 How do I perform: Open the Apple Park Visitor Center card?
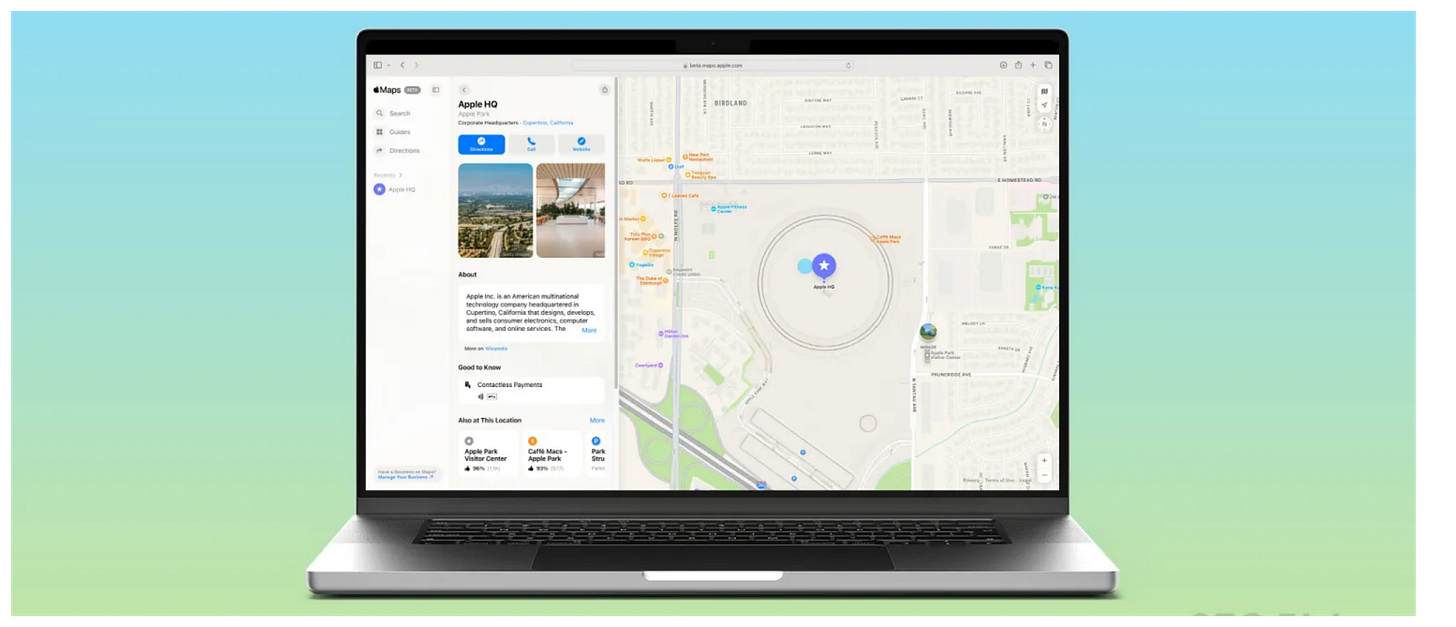click(488, 454)
